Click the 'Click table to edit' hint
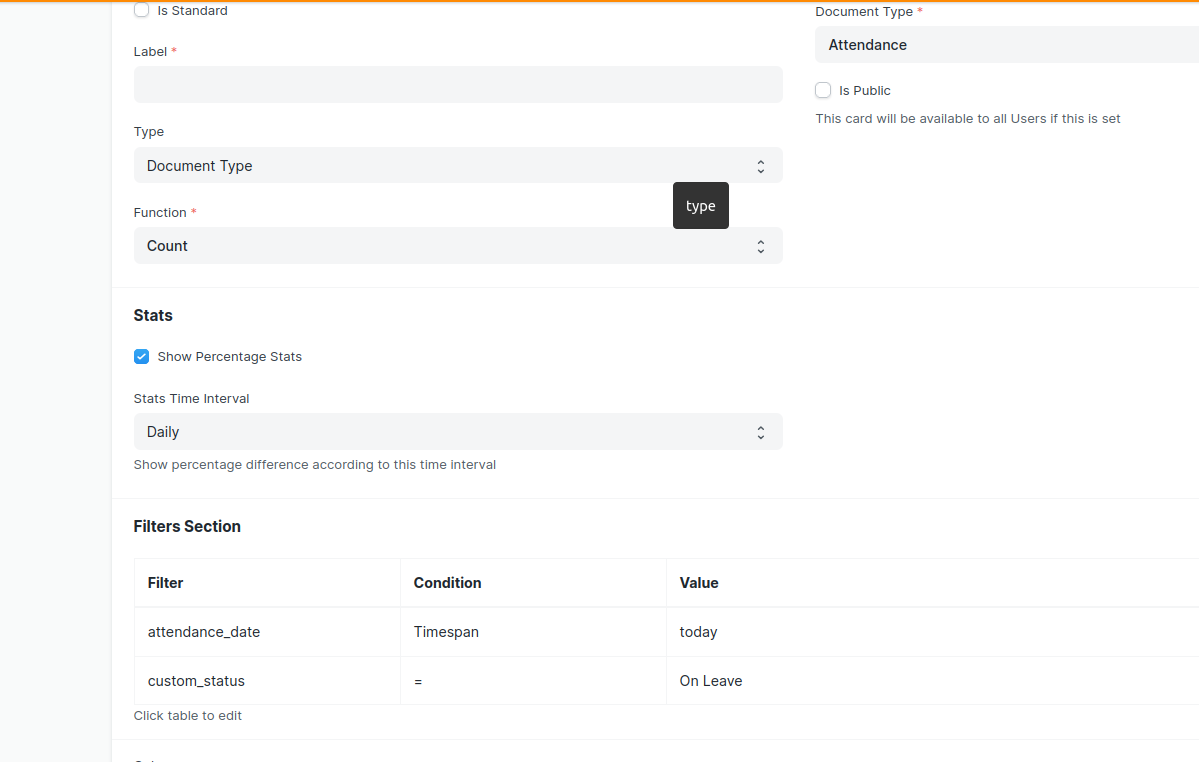1199x762 pixels. pos(187,716)
